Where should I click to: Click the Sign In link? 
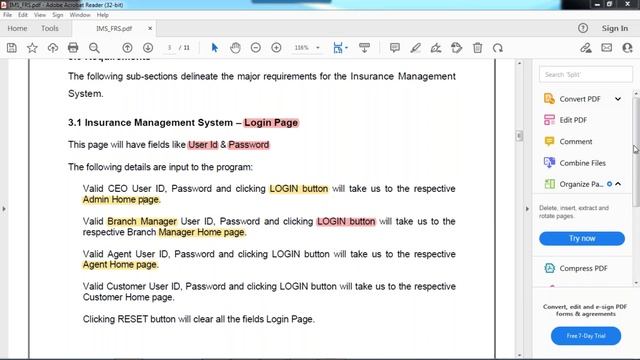pos(615,28)
